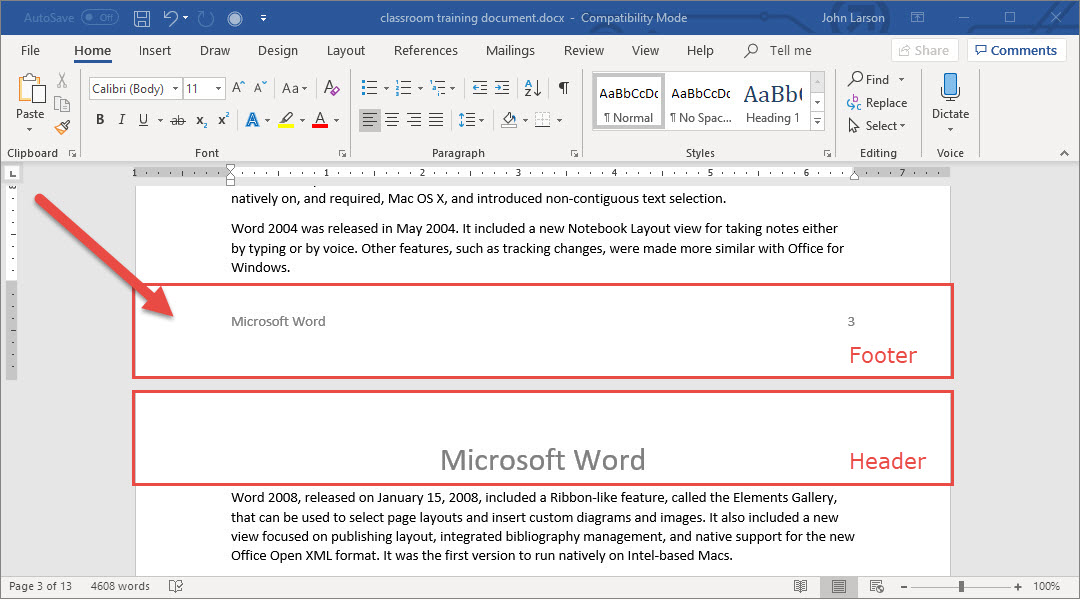Click the Center alignment icon

point(392,120)
